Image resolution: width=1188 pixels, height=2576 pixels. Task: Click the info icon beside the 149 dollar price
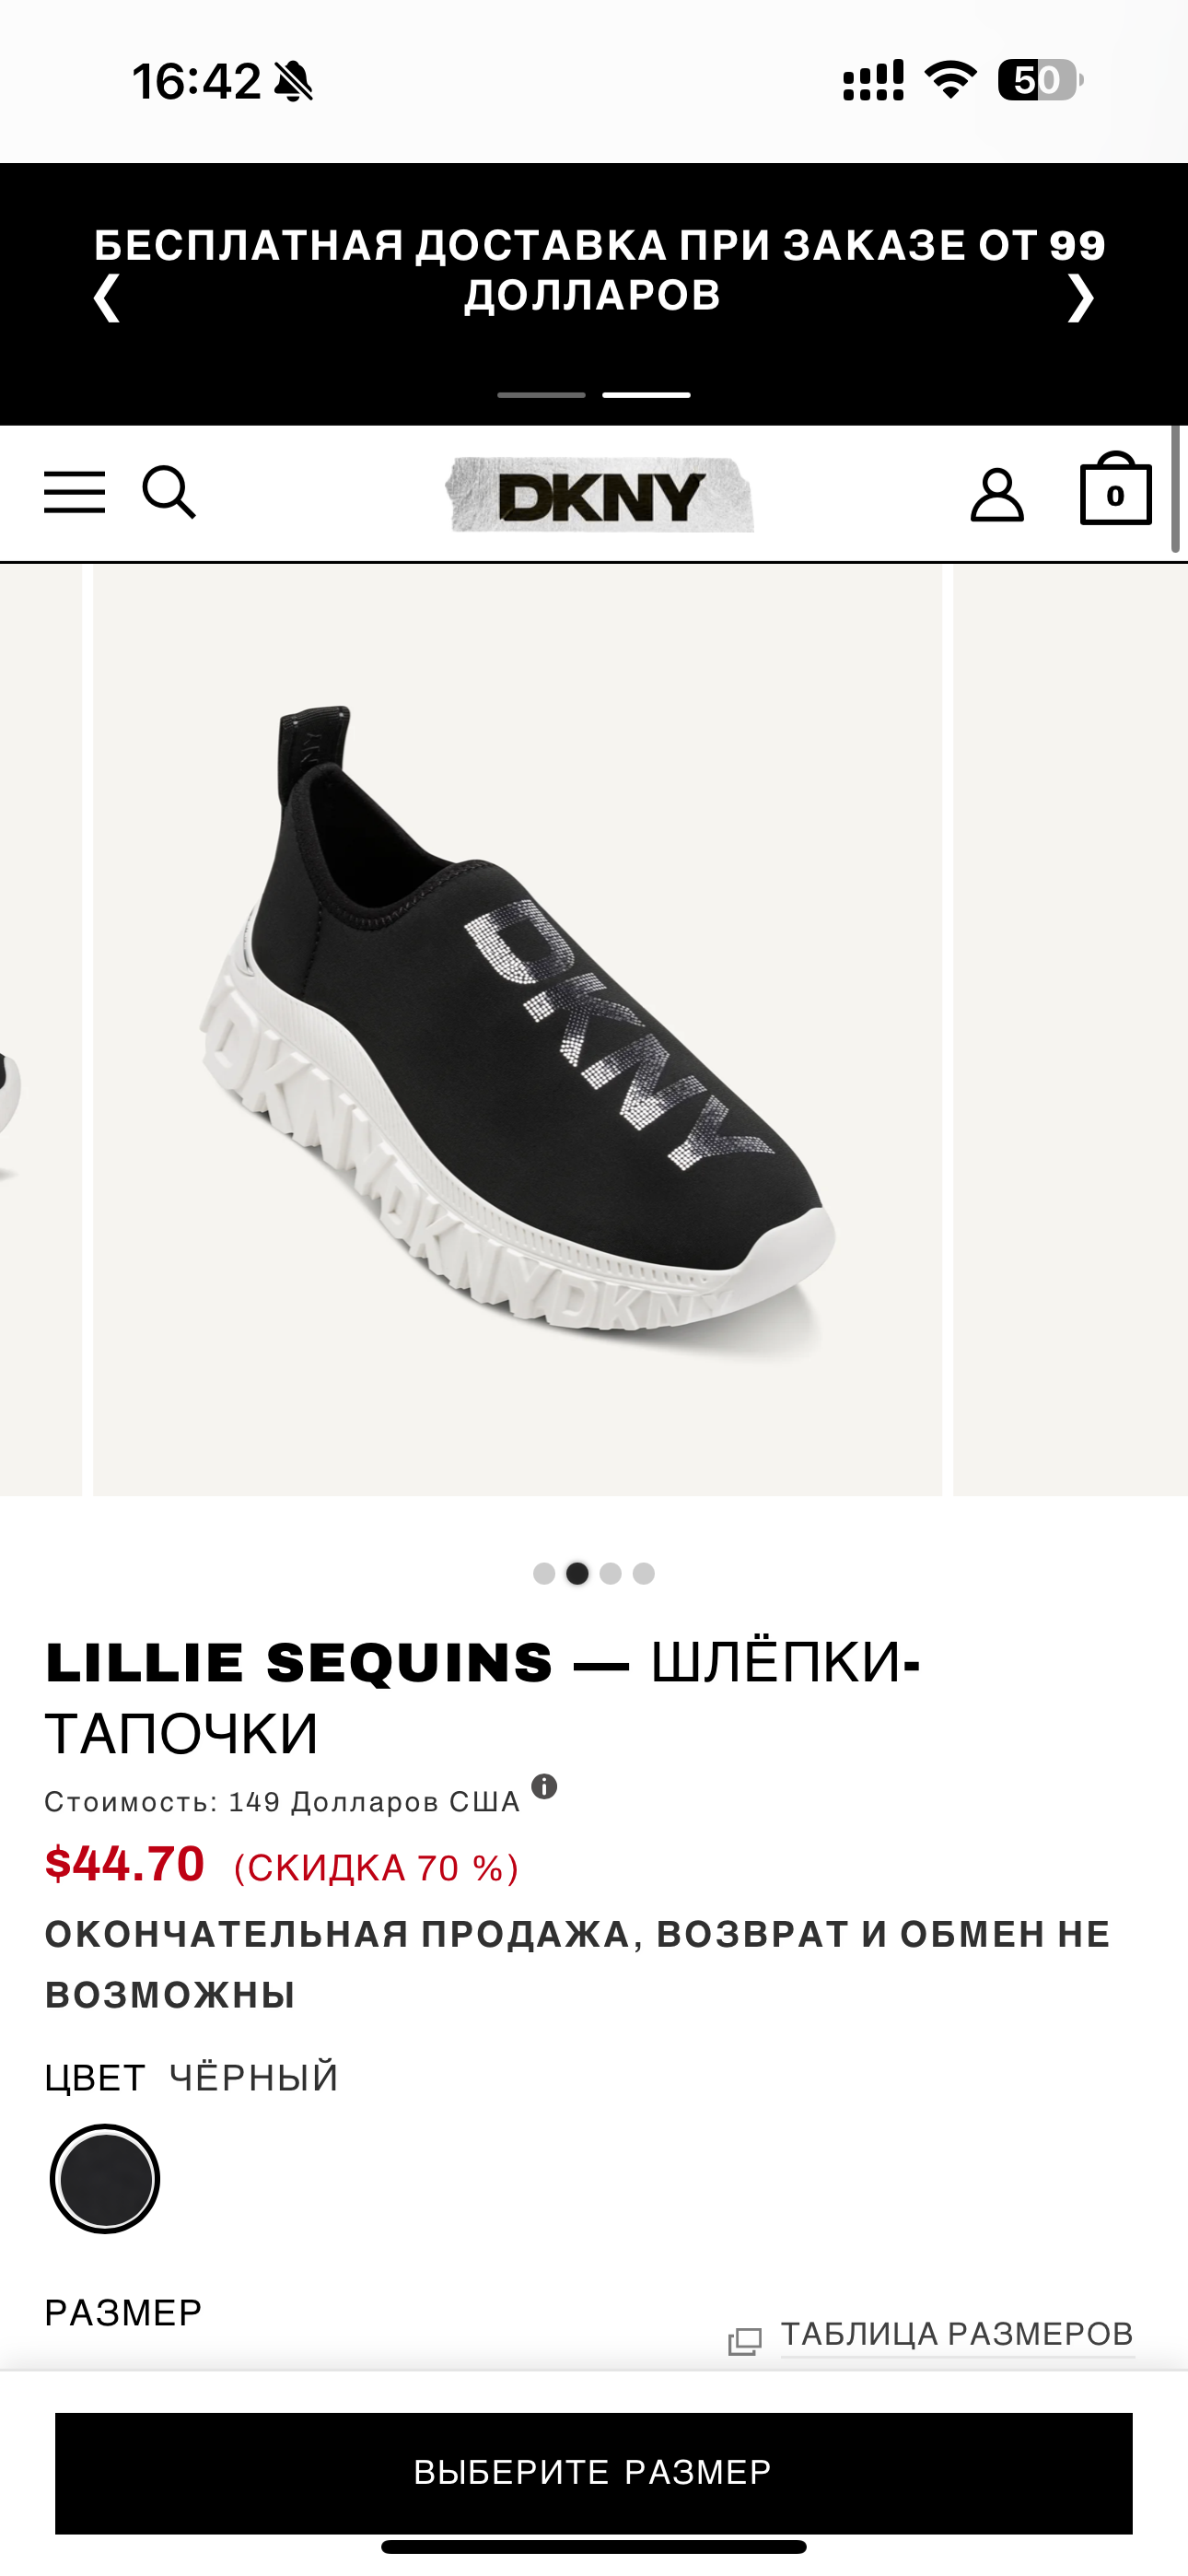544,1786
